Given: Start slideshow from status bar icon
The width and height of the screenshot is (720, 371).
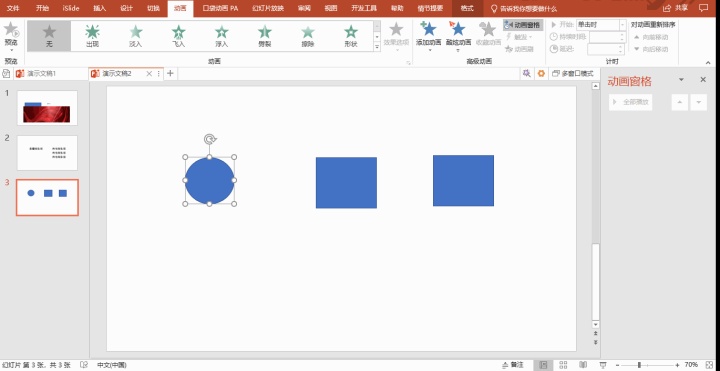Looking at the screenshot, I should click(603, 365).
